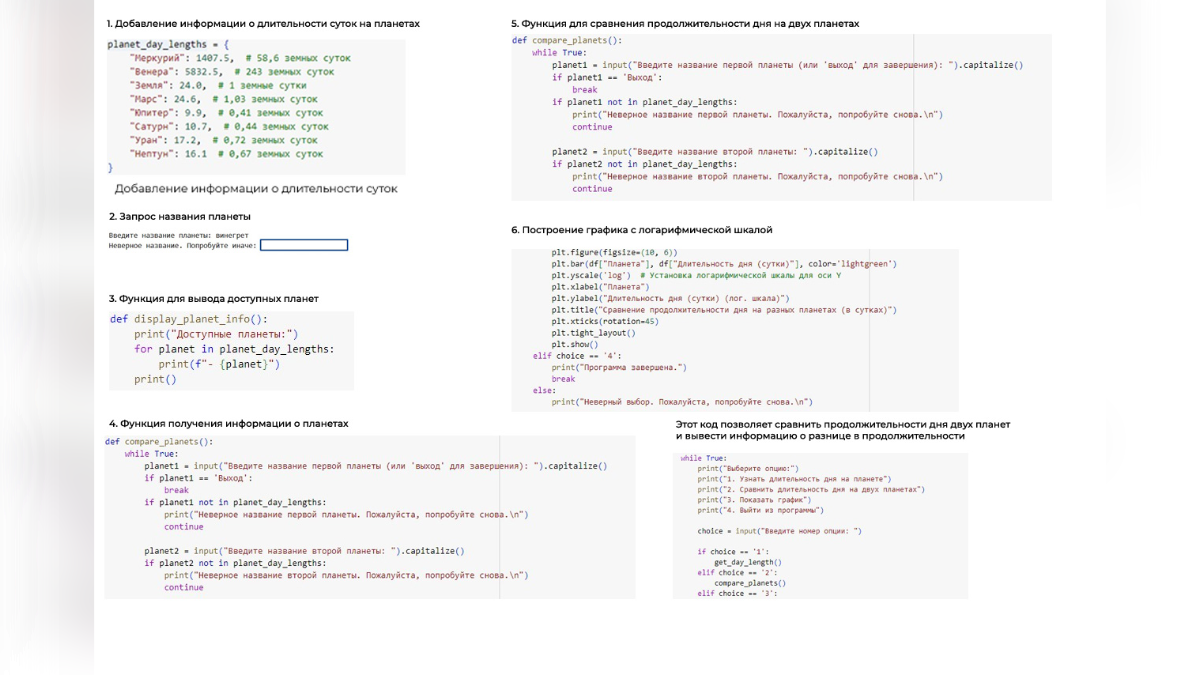
Task: Click the 'print("Программа завершена.")' code line
Action: (619, 367)
